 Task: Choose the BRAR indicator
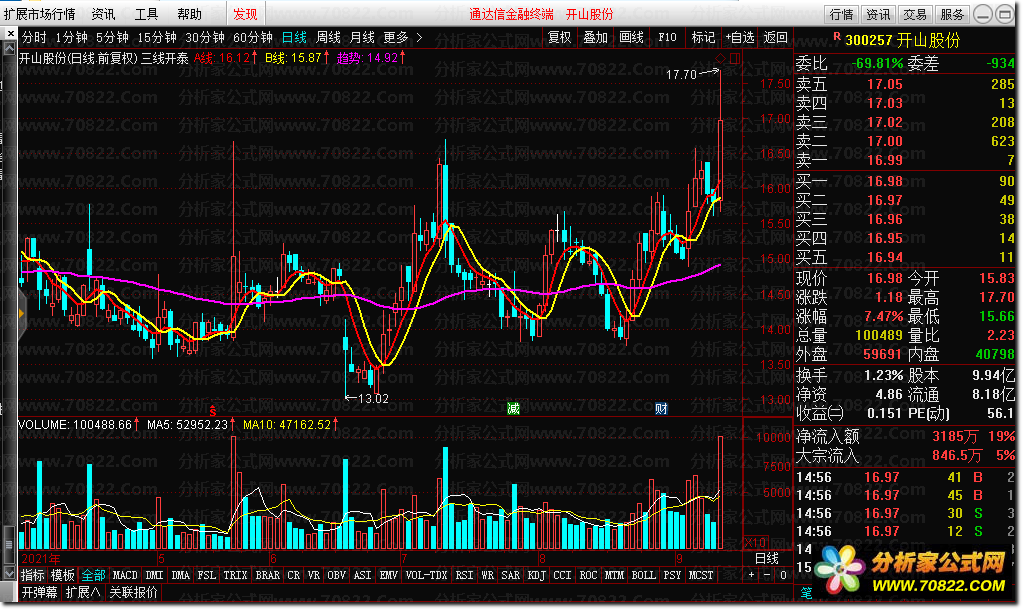tap(268, 575)
